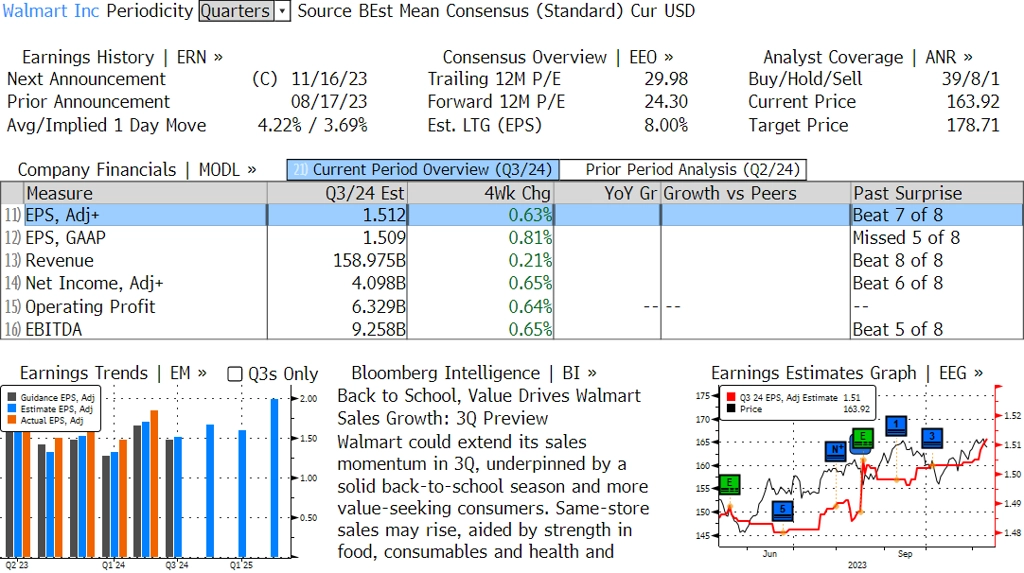Click the black Price legend square
This screenshot has width=1024, height=573.
pos(731,409)
